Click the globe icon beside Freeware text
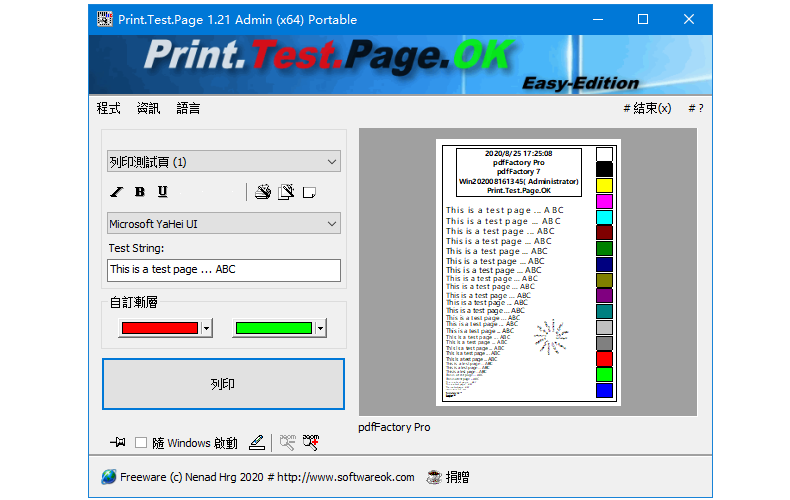This screenshot has height=500, width=790. [x=108, y=477]
